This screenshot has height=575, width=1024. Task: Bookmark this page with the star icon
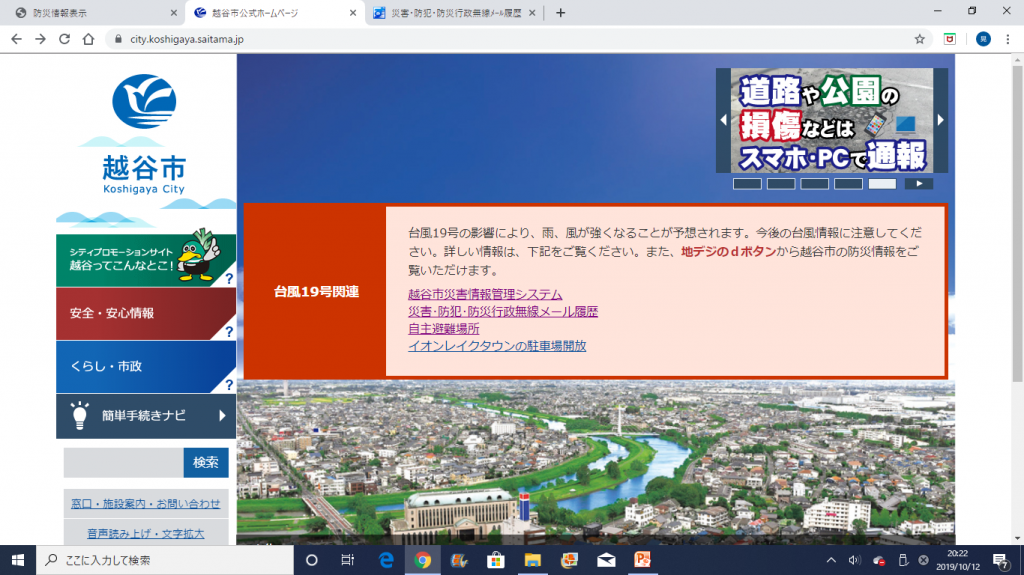click(919, 39)
